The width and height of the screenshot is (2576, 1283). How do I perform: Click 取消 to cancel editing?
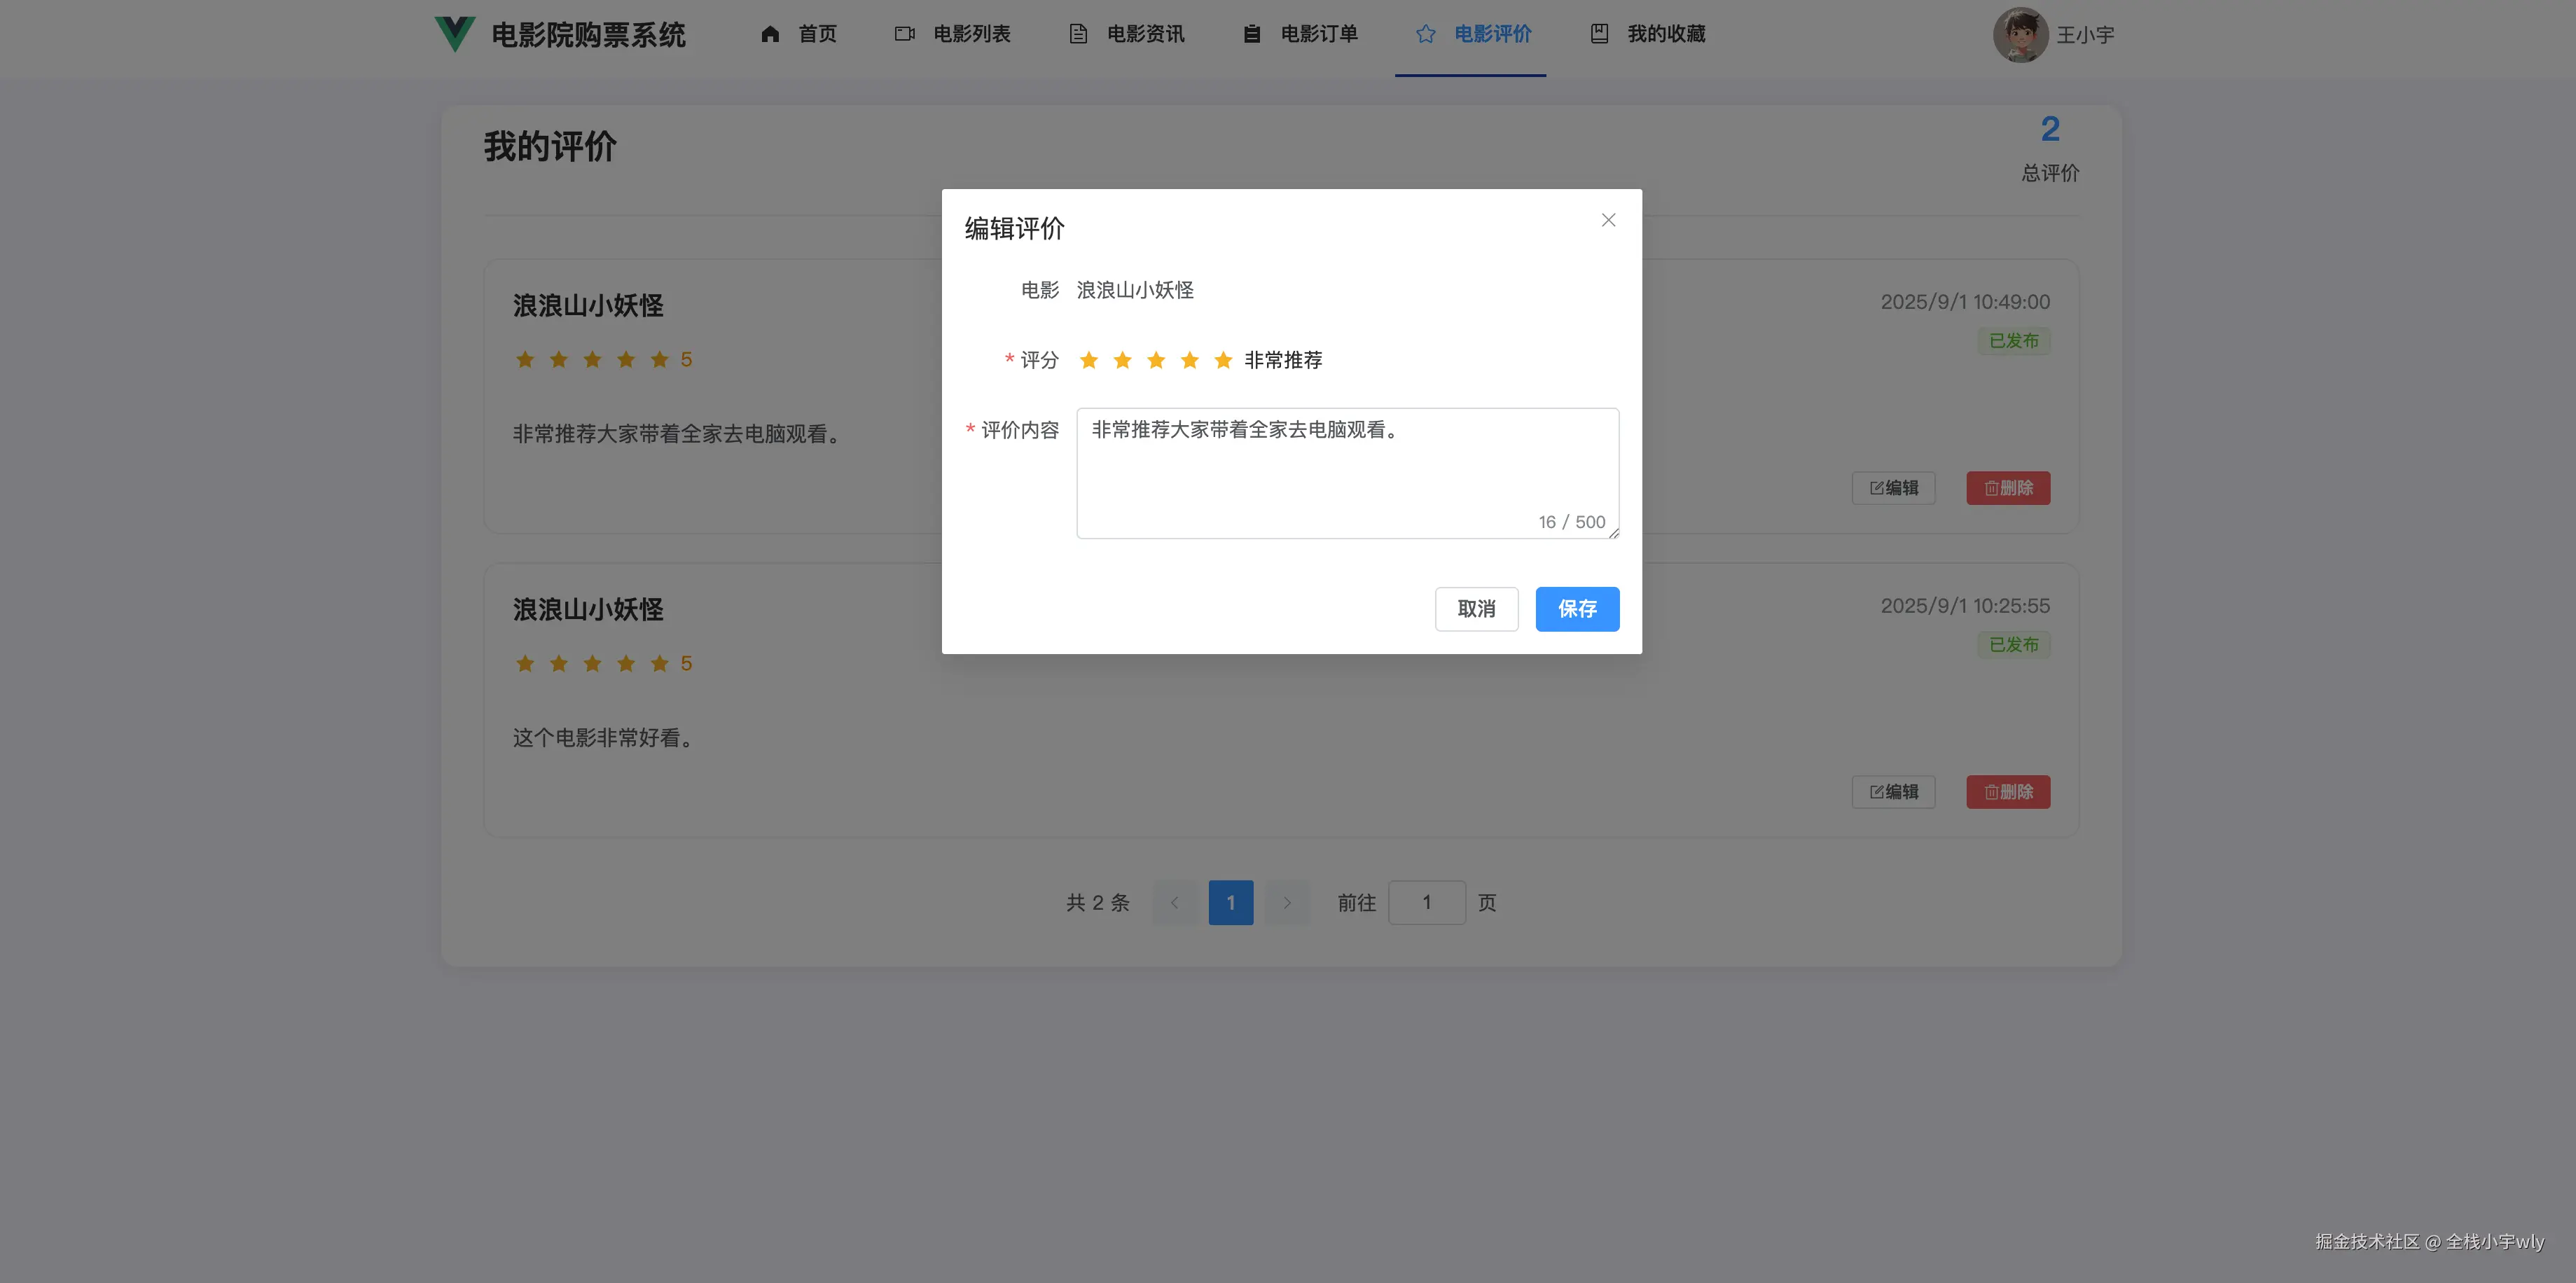(1477, 609)
